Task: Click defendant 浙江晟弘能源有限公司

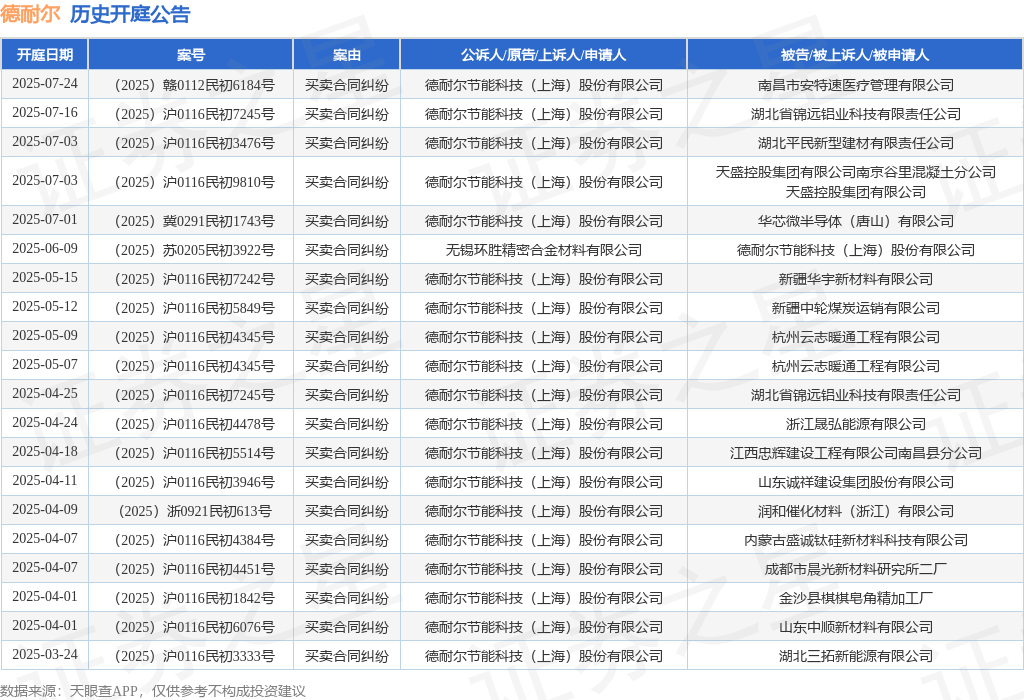Action: click(x=856, y=424)
